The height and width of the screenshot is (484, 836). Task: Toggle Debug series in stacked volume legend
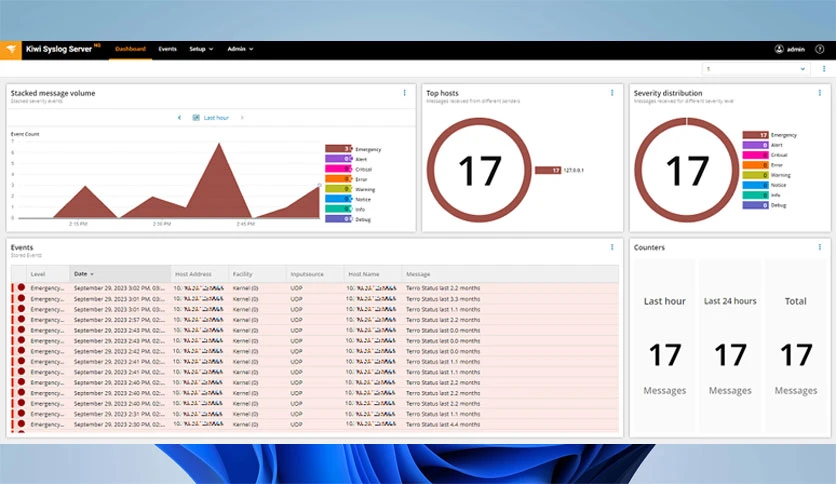[348, 219]
